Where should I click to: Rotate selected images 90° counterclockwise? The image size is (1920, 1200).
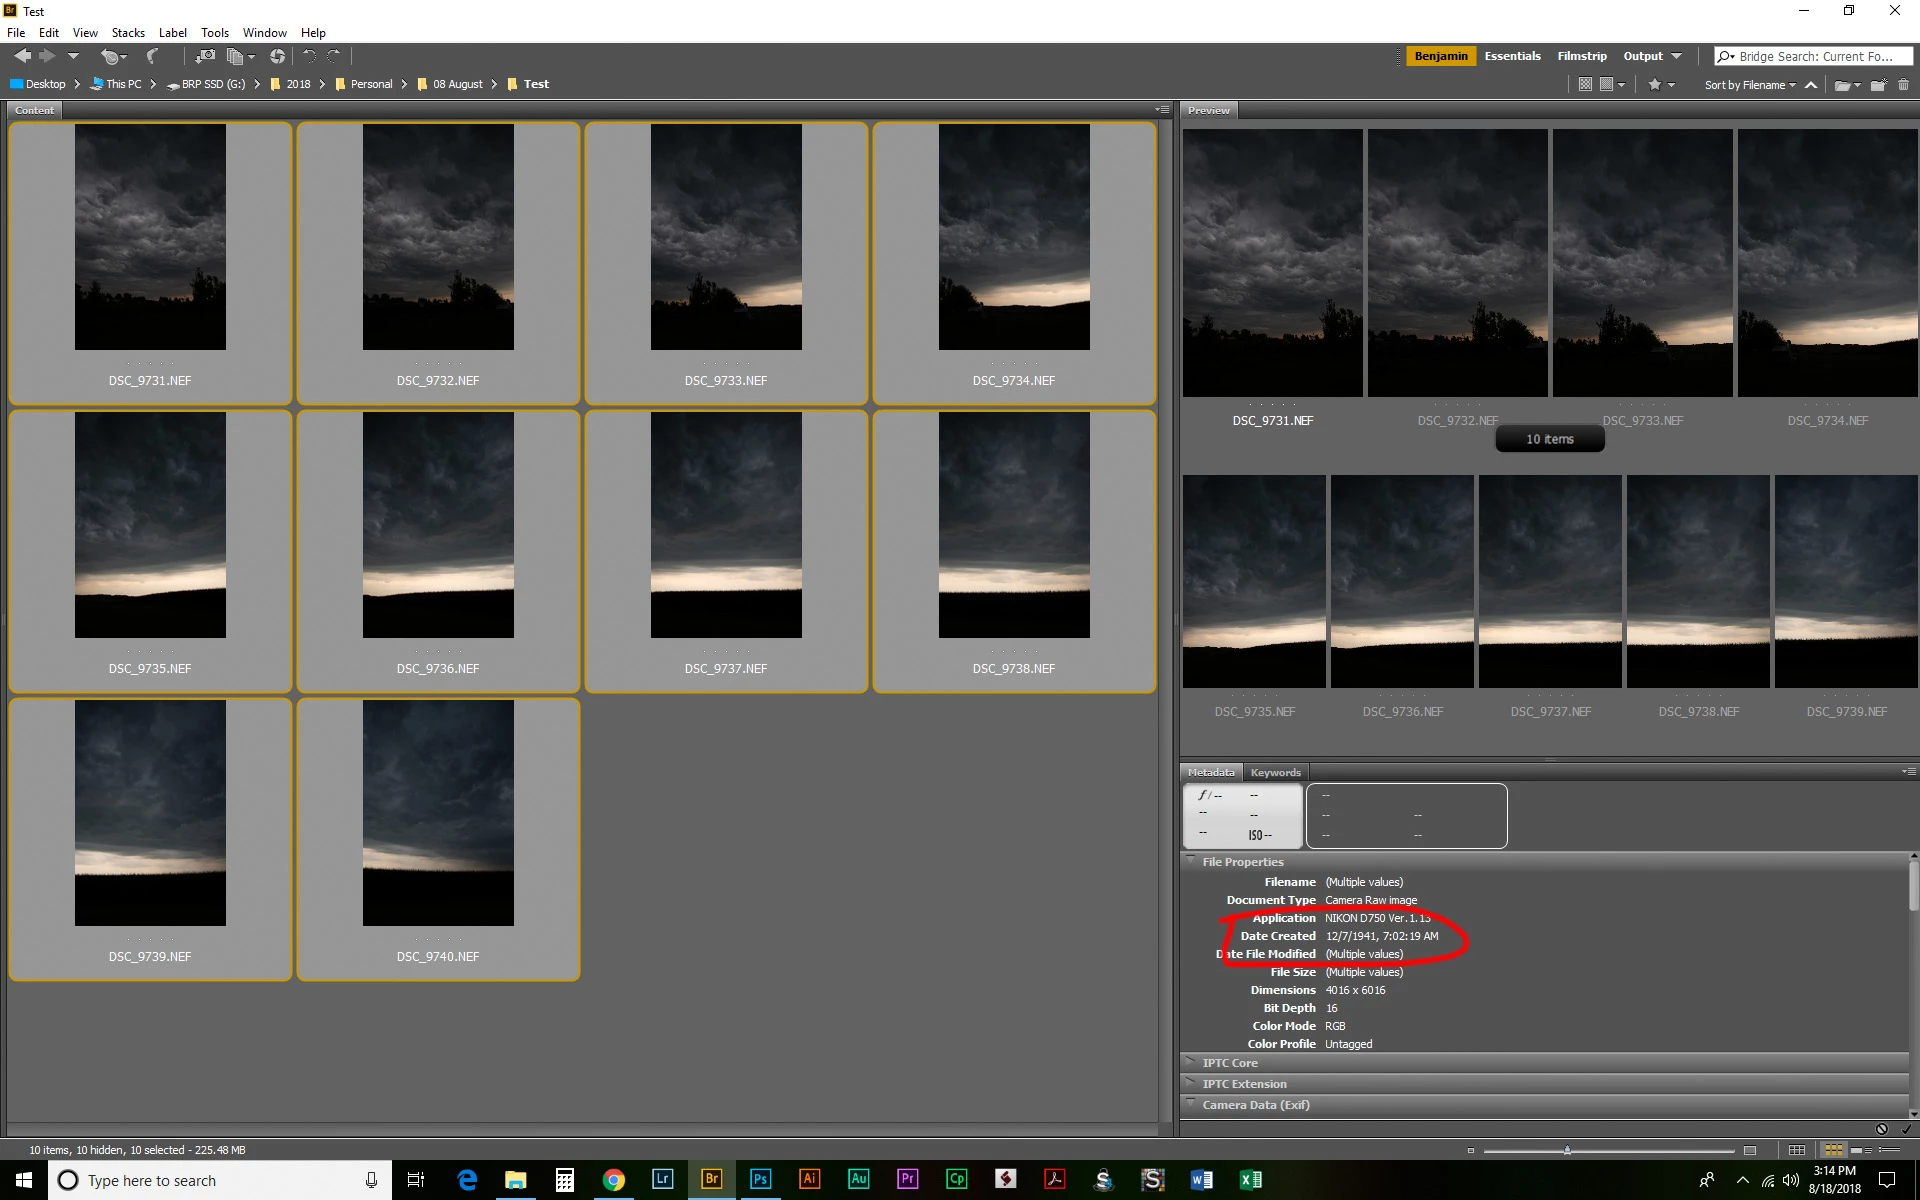tap(309, 57)
